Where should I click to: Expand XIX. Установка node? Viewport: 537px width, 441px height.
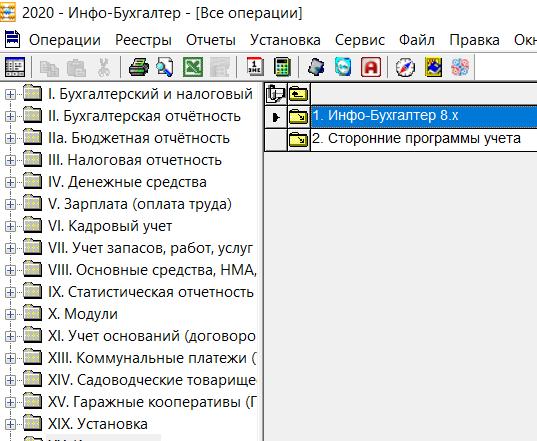10,424
